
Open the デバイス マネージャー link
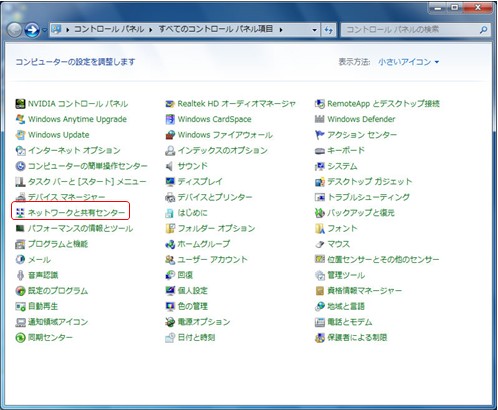click(x=66, y=197)
